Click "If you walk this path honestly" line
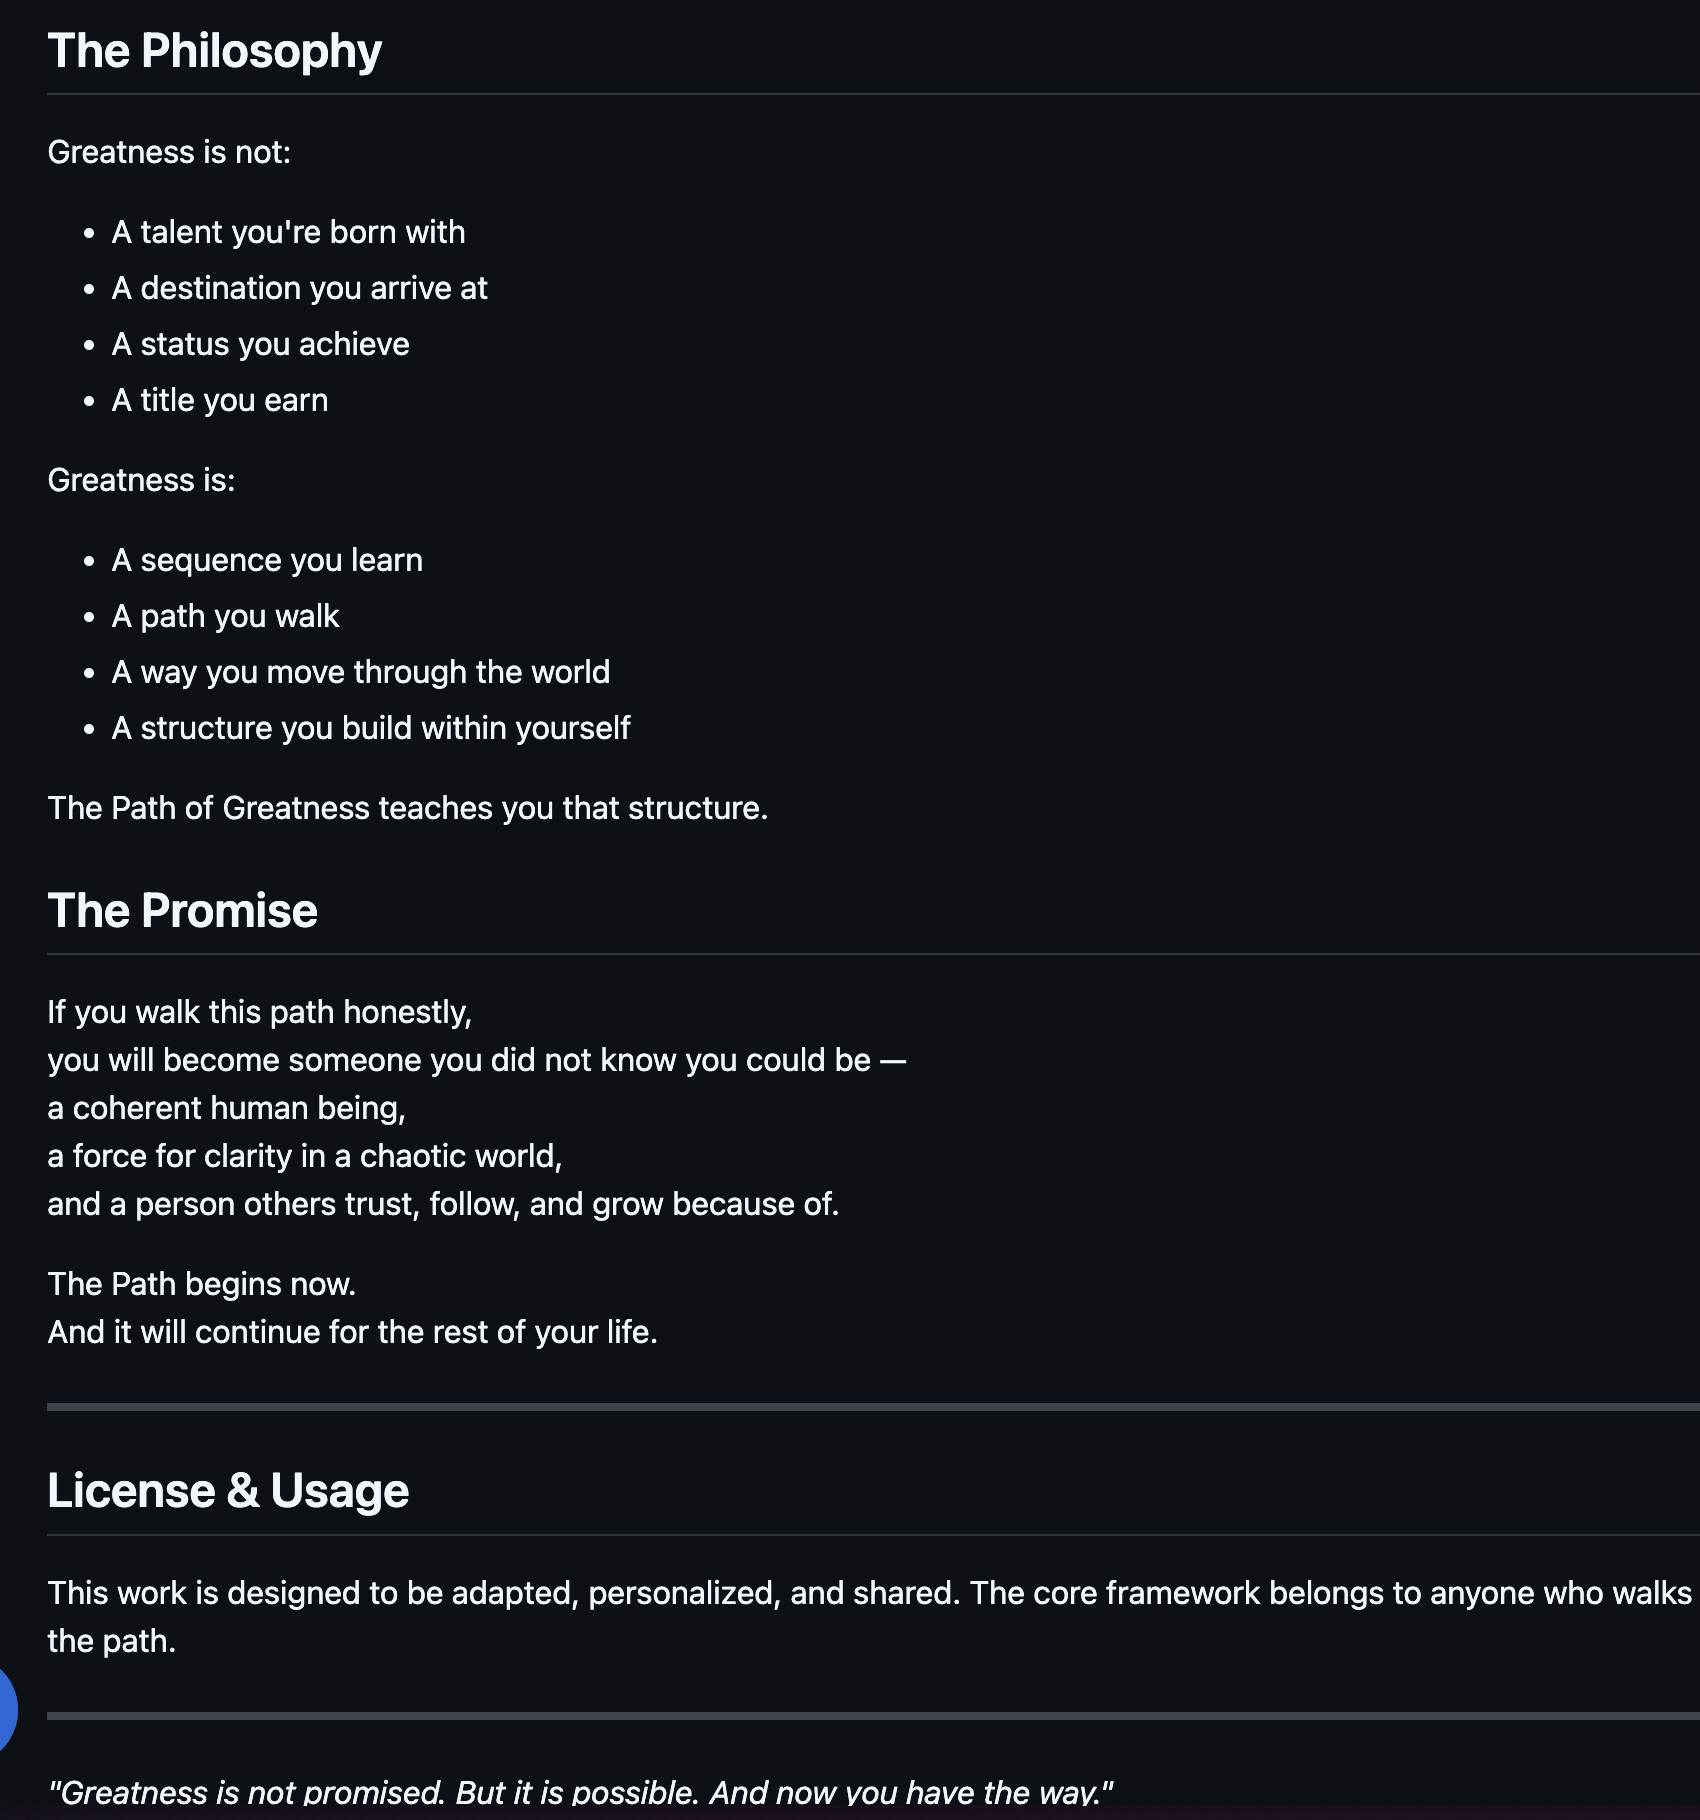1700x1820 pixels. [259, 1012]
